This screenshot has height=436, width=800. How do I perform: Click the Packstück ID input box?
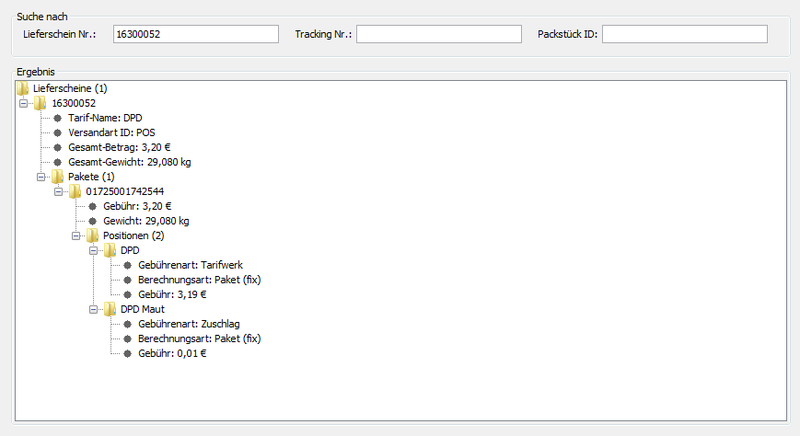coord(684,34)
